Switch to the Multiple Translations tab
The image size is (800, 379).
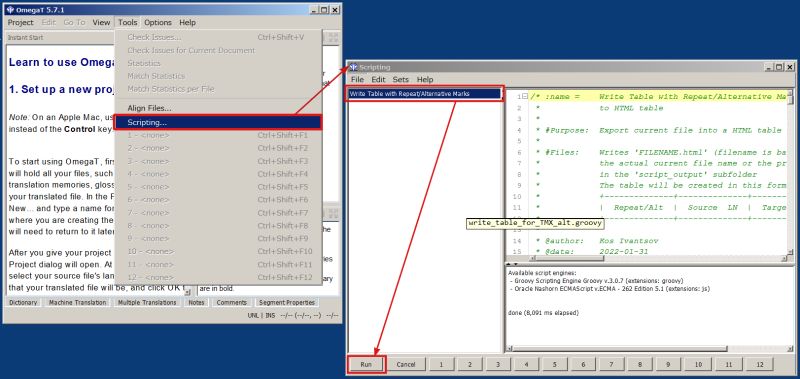pyautogui.click(x=147, y=302)
